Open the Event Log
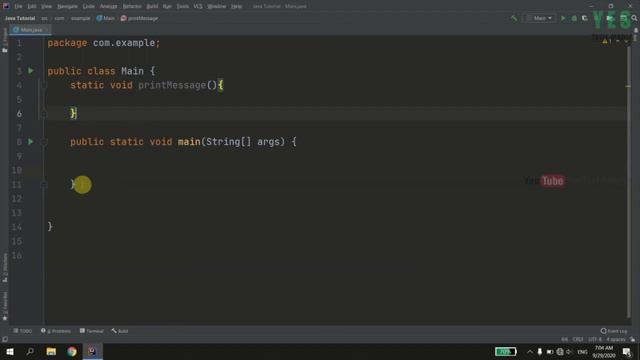 tap(614, 331)
